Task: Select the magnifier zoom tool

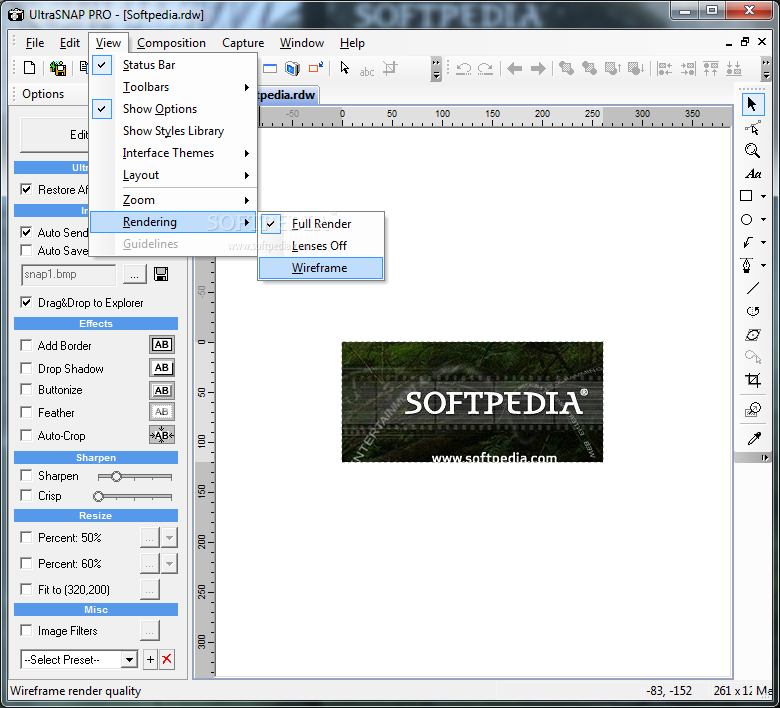Action: 752,151
